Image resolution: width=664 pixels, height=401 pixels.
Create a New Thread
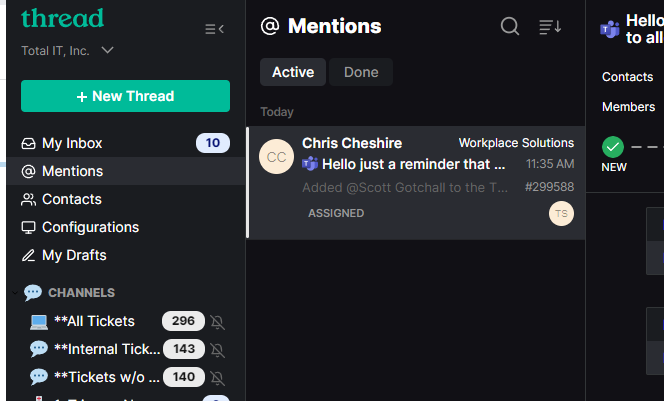tap(125, 96)
